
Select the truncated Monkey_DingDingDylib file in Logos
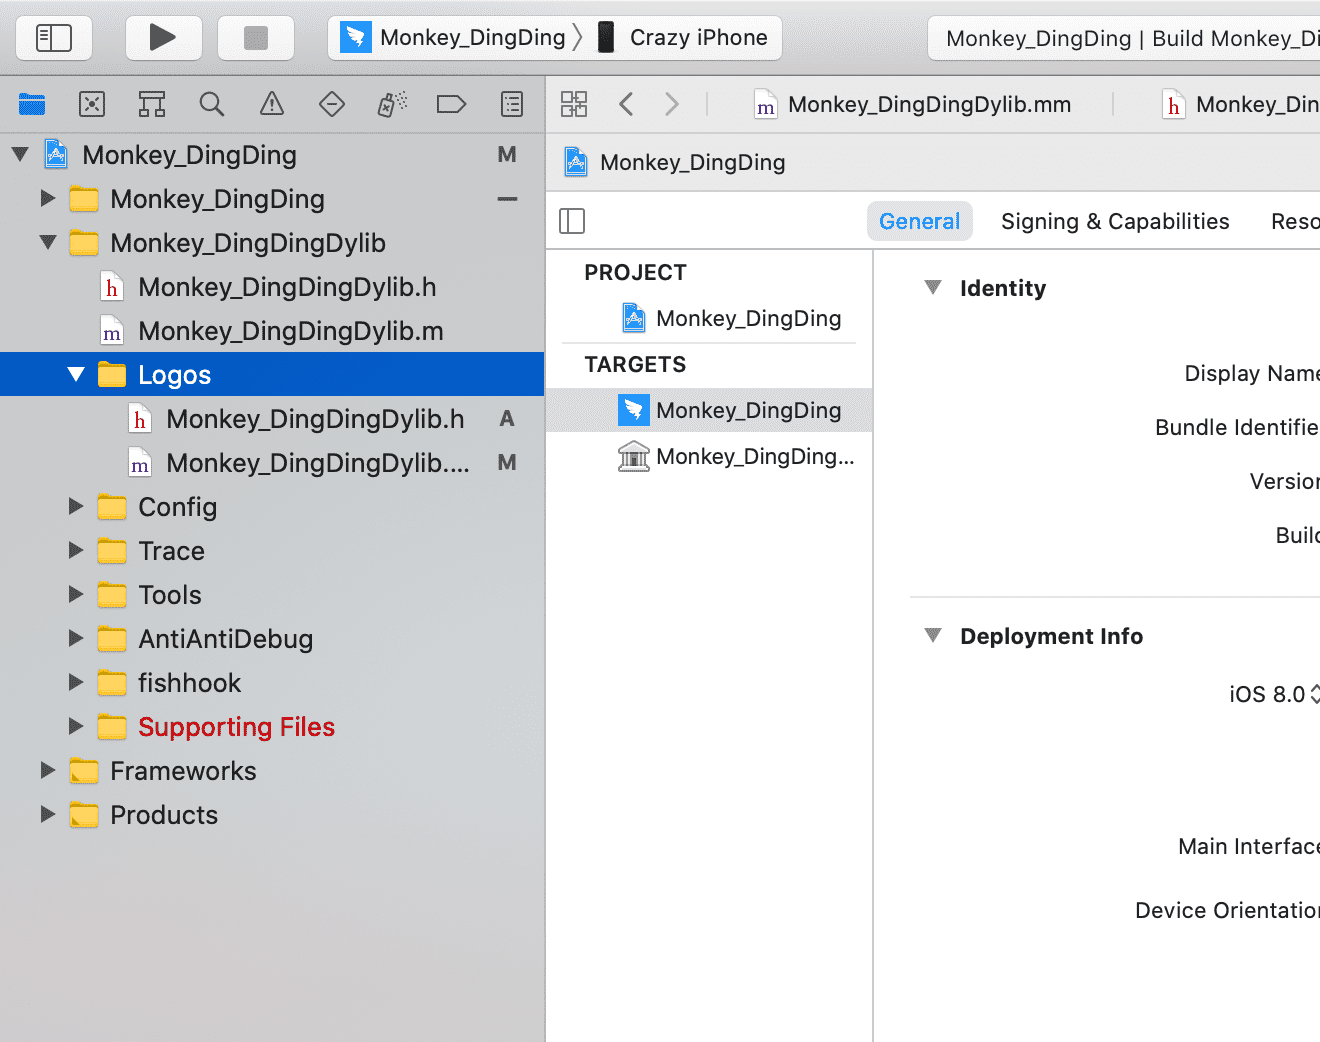click(x=272, y=463)
